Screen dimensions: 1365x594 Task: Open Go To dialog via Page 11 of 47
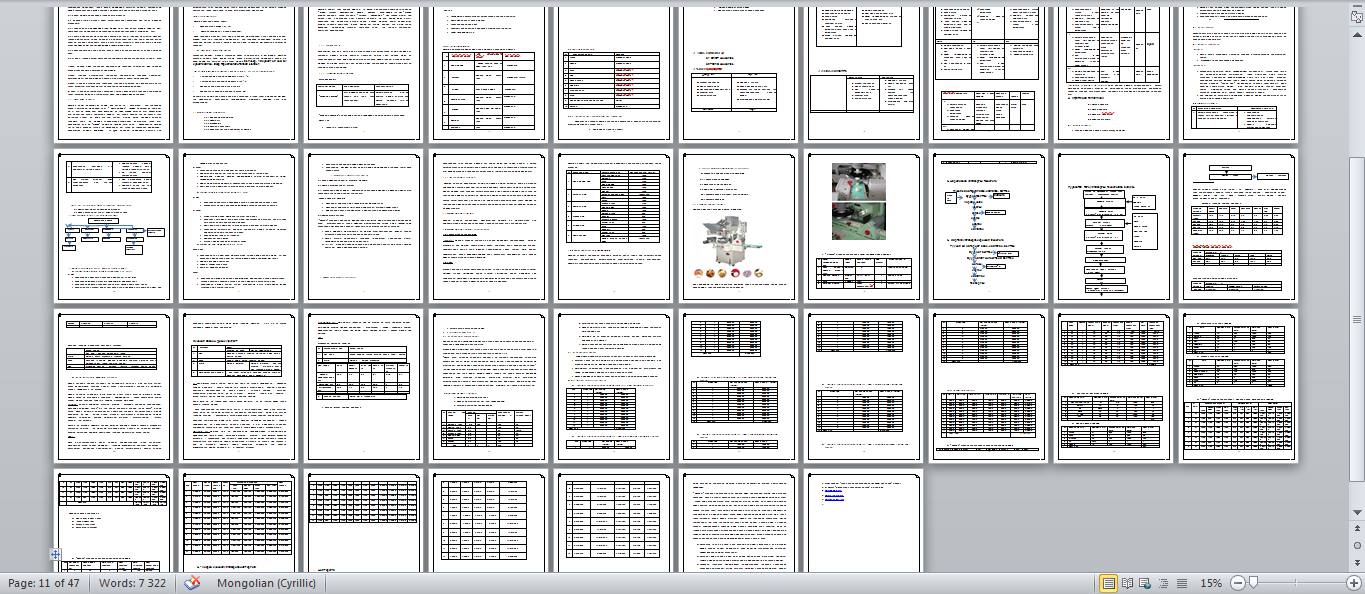click(45, 582)
